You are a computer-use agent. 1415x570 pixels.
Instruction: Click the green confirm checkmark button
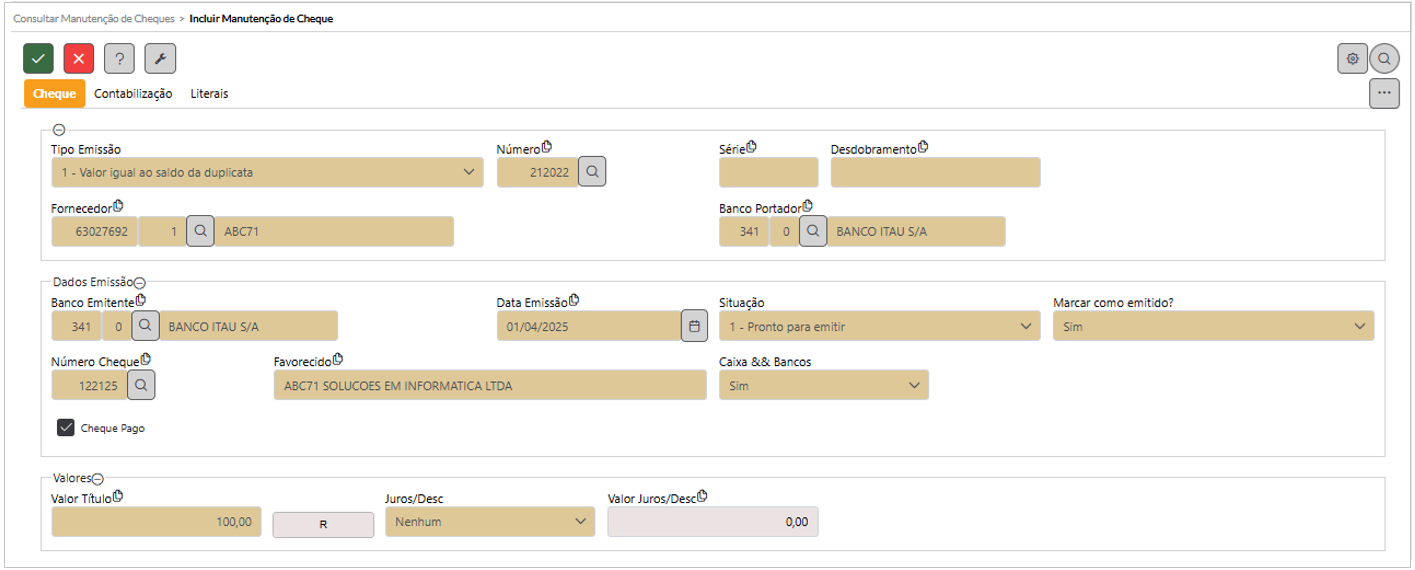coord(38,59)
